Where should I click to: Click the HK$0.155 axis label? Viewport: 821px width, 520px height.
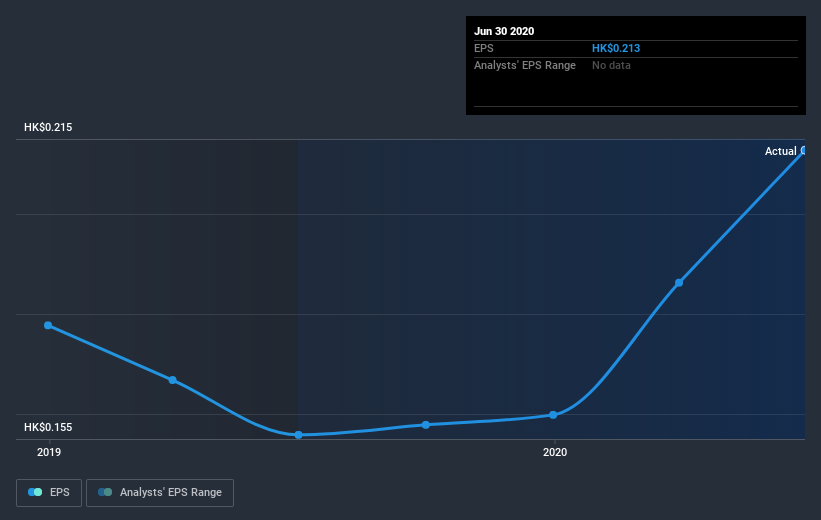48,427
